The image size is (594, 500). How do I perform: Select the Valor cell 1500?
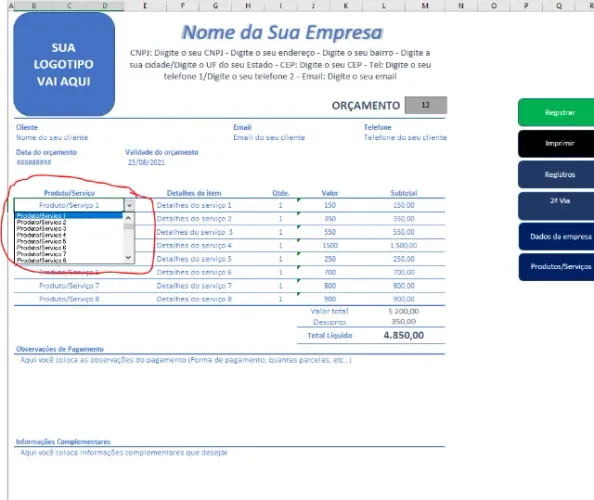tap(330, 245)
